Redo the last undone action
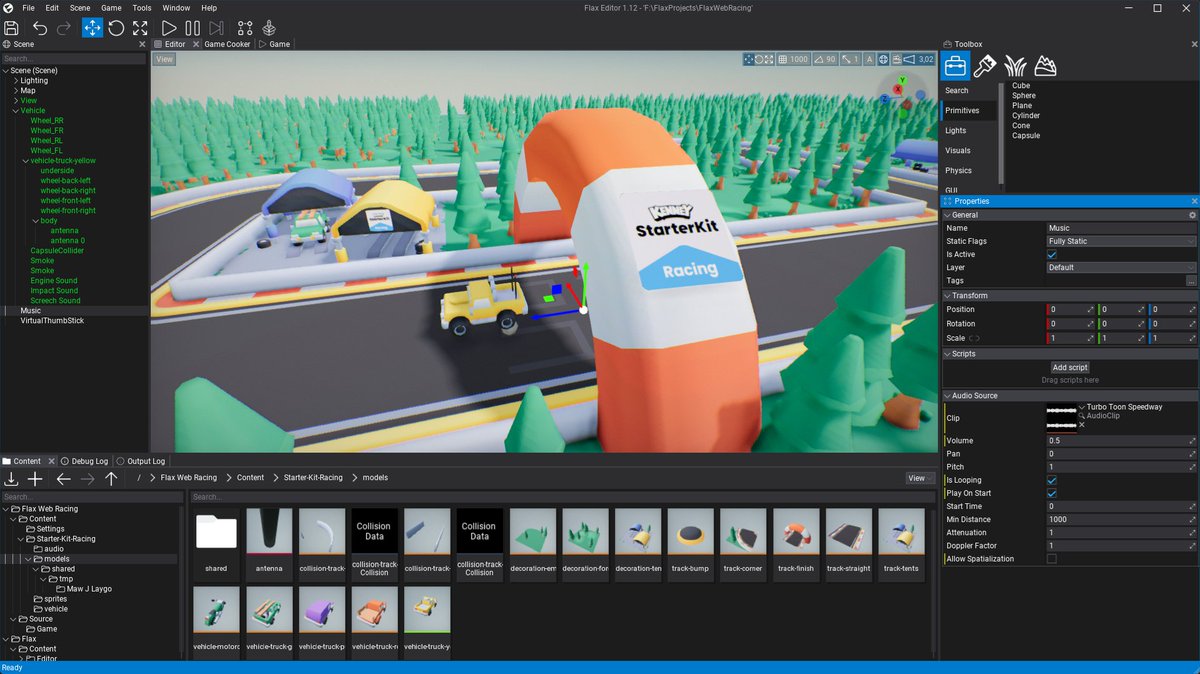This screenshot has width=1200, height=674. [64, 28]
